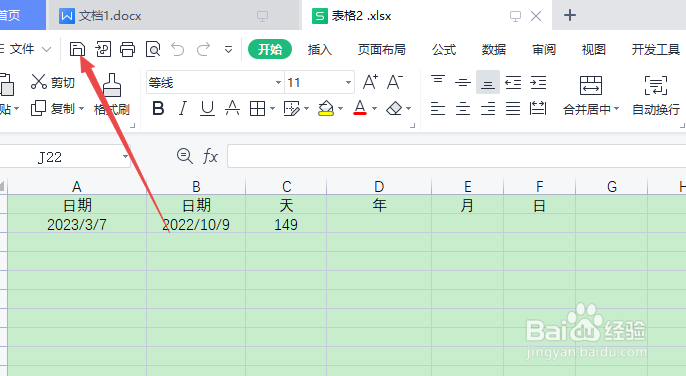
Task: Open the font size 11 dropdown
Action: [348, 82]
